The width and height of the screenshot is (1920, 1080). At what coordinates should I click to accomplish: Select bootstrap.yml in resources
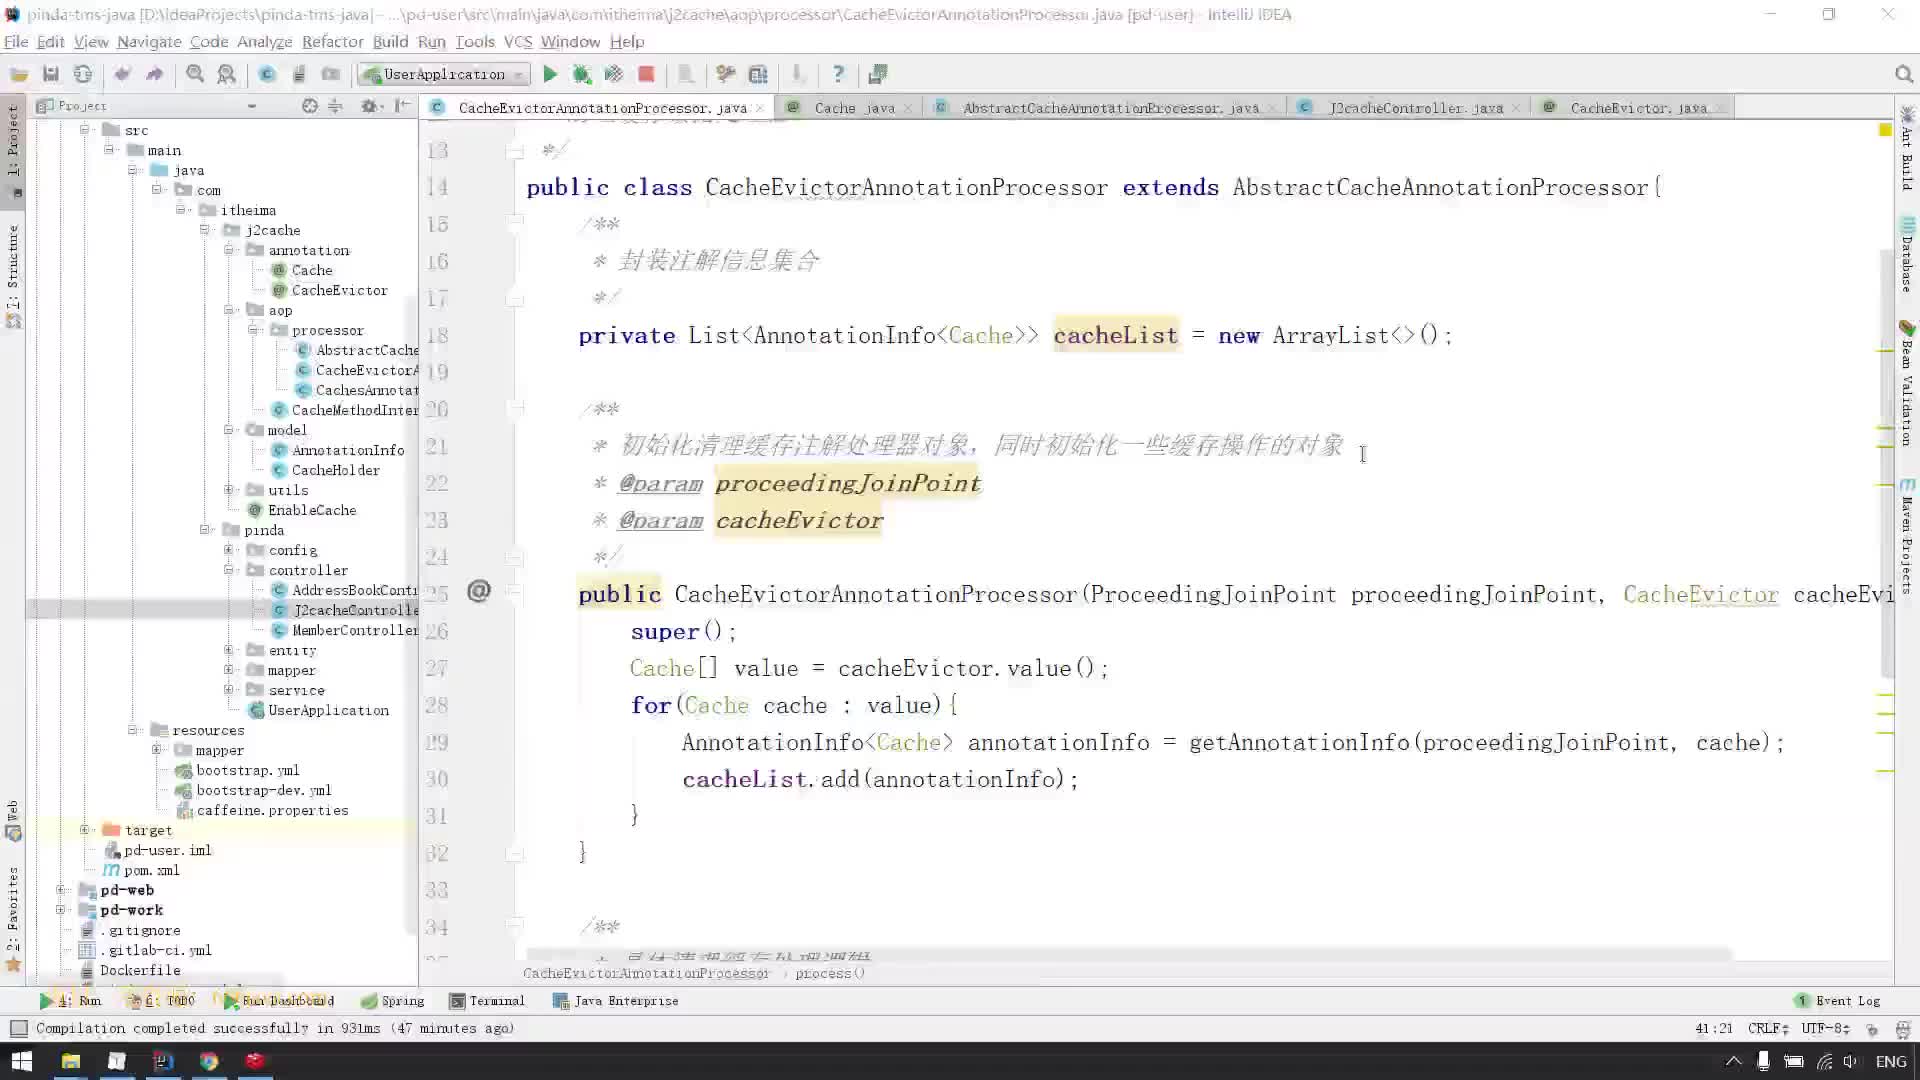click(238, 770)
